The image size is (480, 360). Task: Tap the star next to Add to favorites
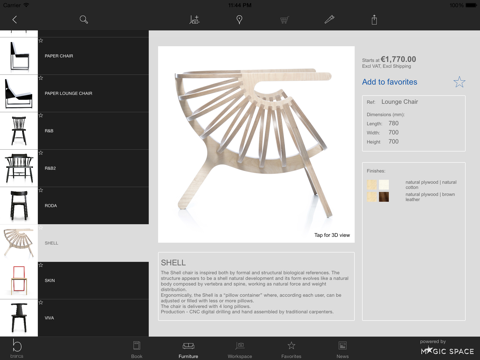coord(459,82)
